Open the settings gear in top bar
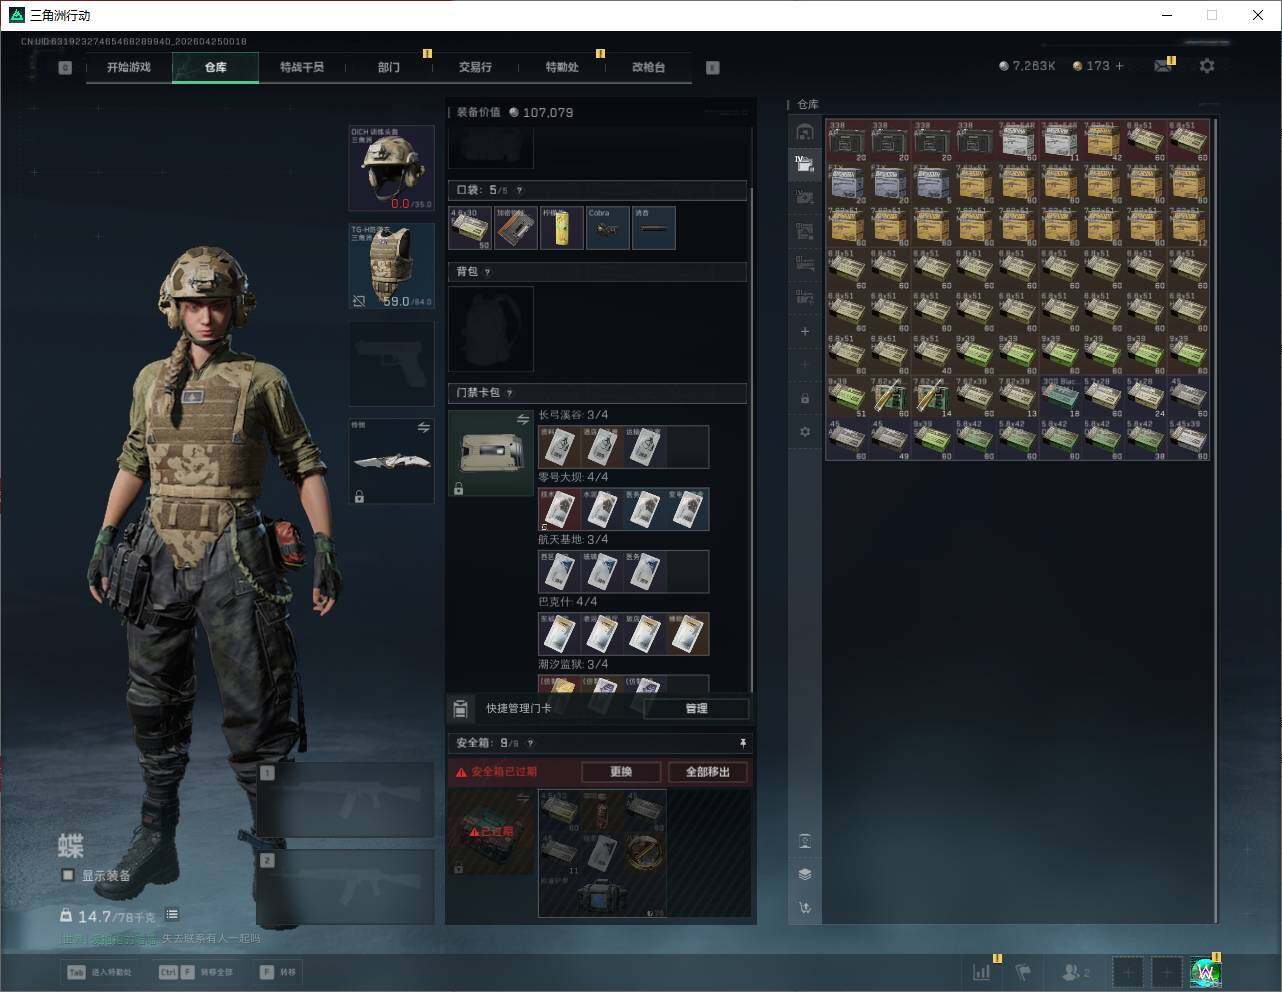The height and width of the screenshot is (992, 1282). [x=1207, y=66]
